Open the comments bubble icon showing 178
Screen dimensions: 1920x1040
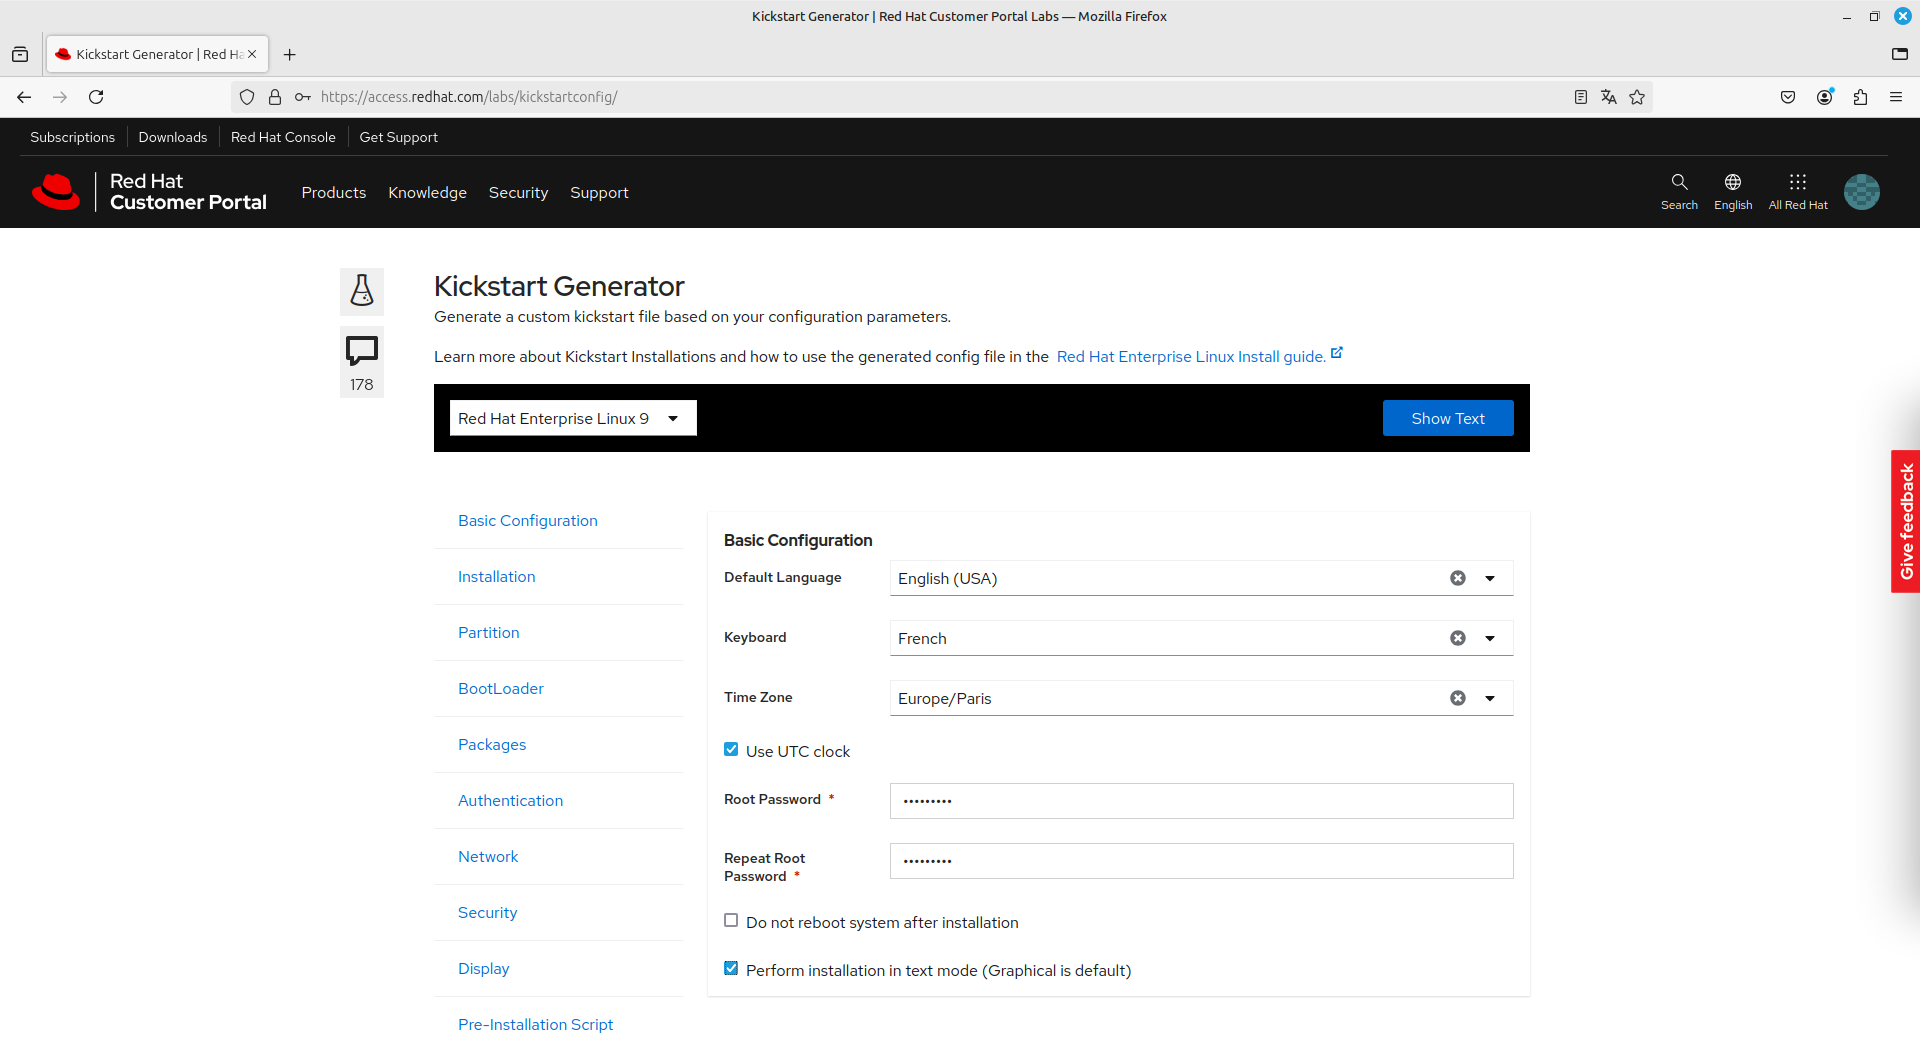[x=362, y=362]
